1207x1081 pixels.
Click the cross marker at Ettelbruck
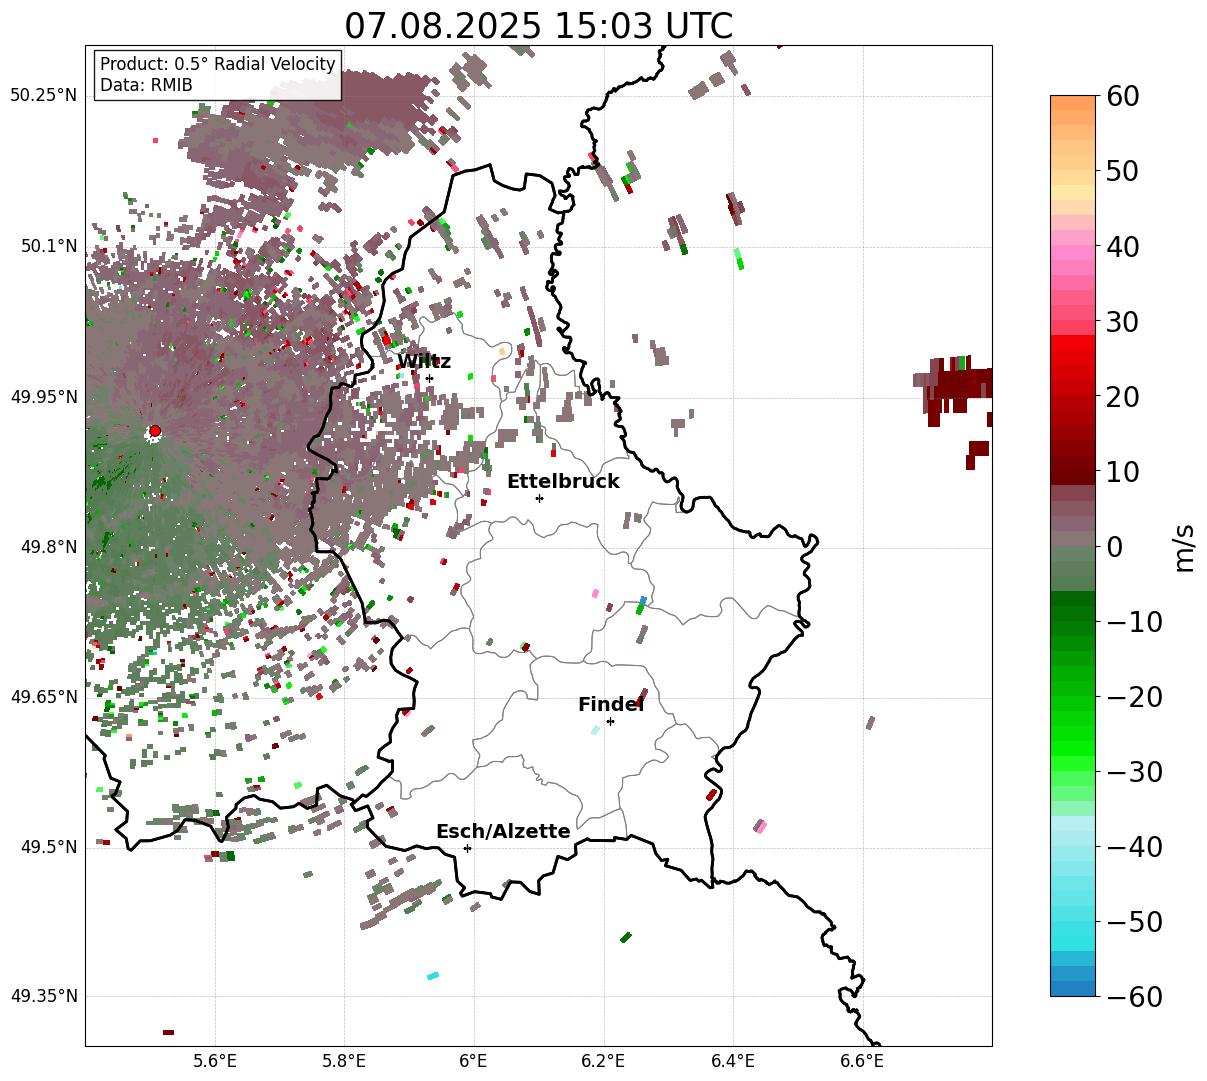pyautogui.click(x=539, y=498)
